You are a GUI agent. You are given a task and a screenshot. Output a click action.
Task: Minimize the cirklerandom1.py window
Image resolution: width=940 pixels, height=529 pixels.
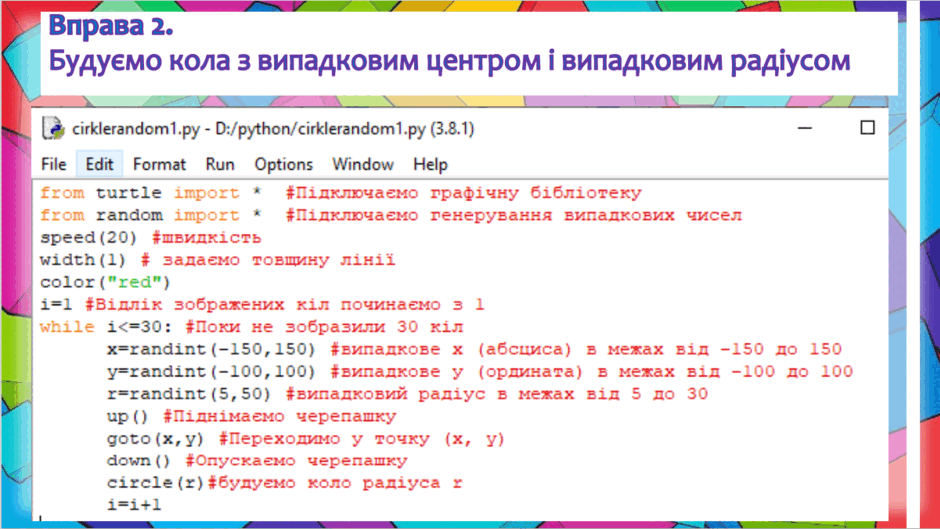click(805, 128)
